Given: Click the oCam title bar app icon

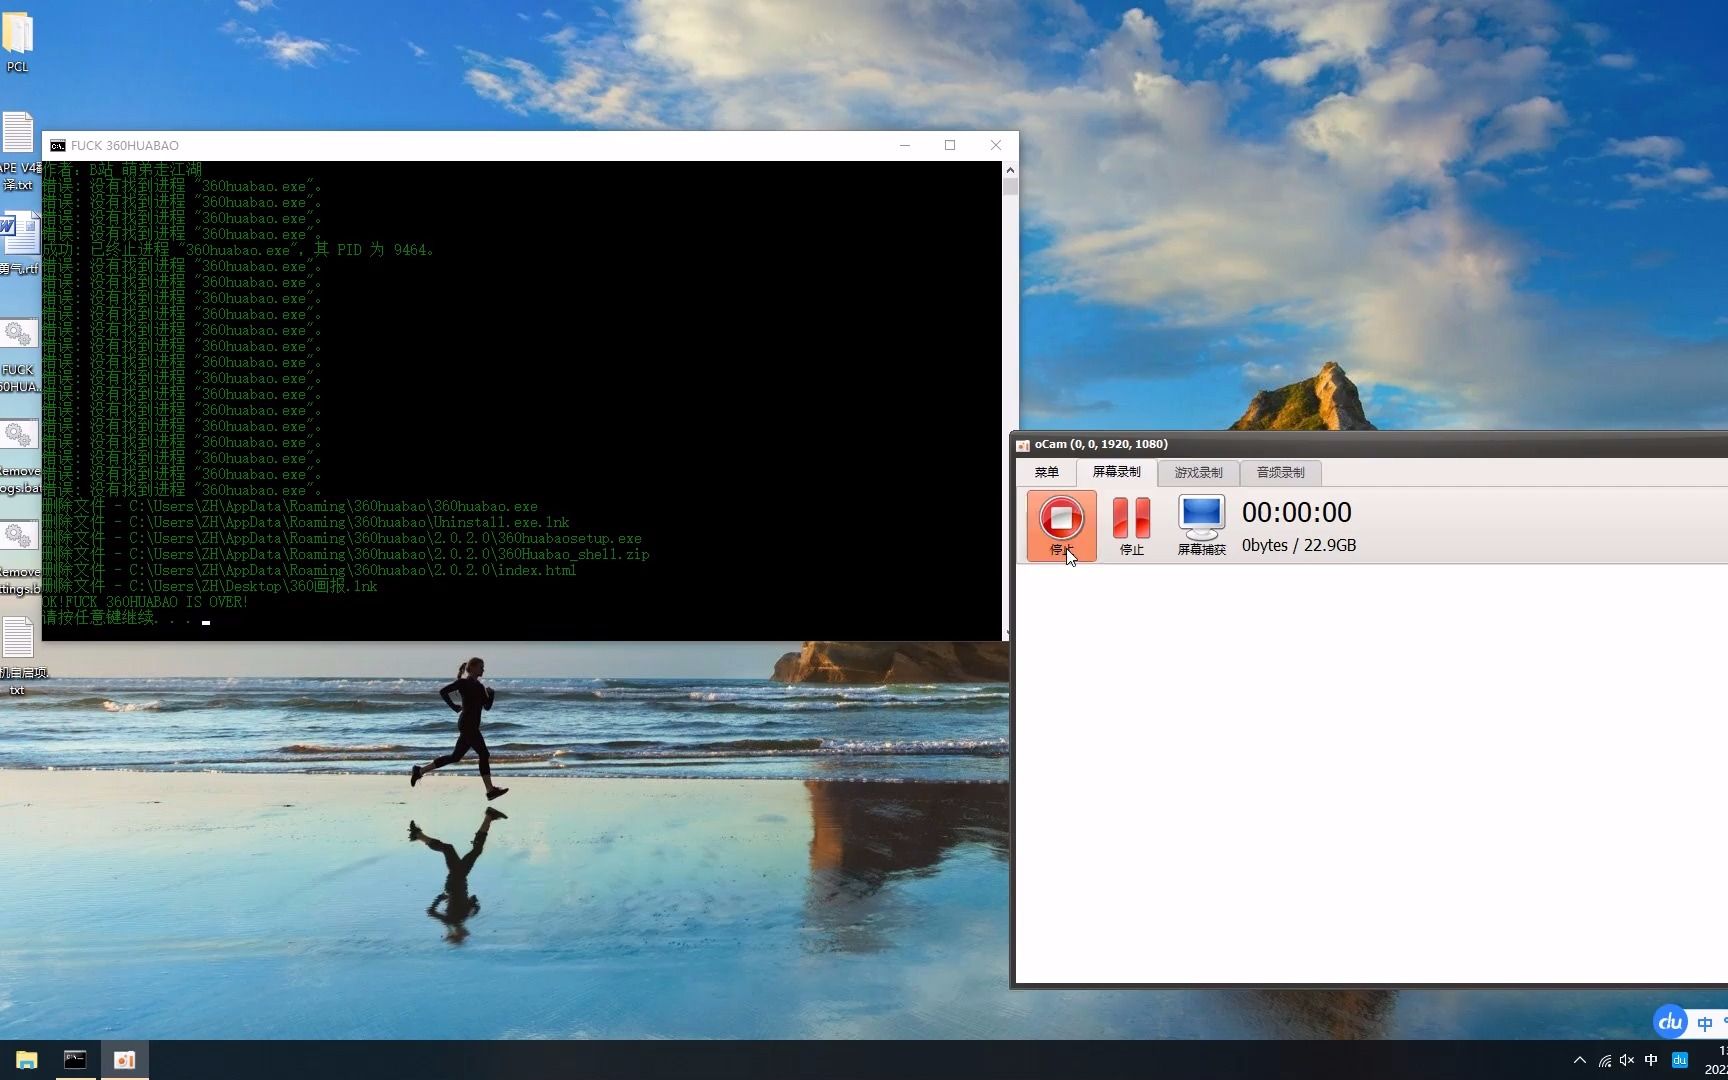Looking at the screenshot, I should tap(1023, 445).
